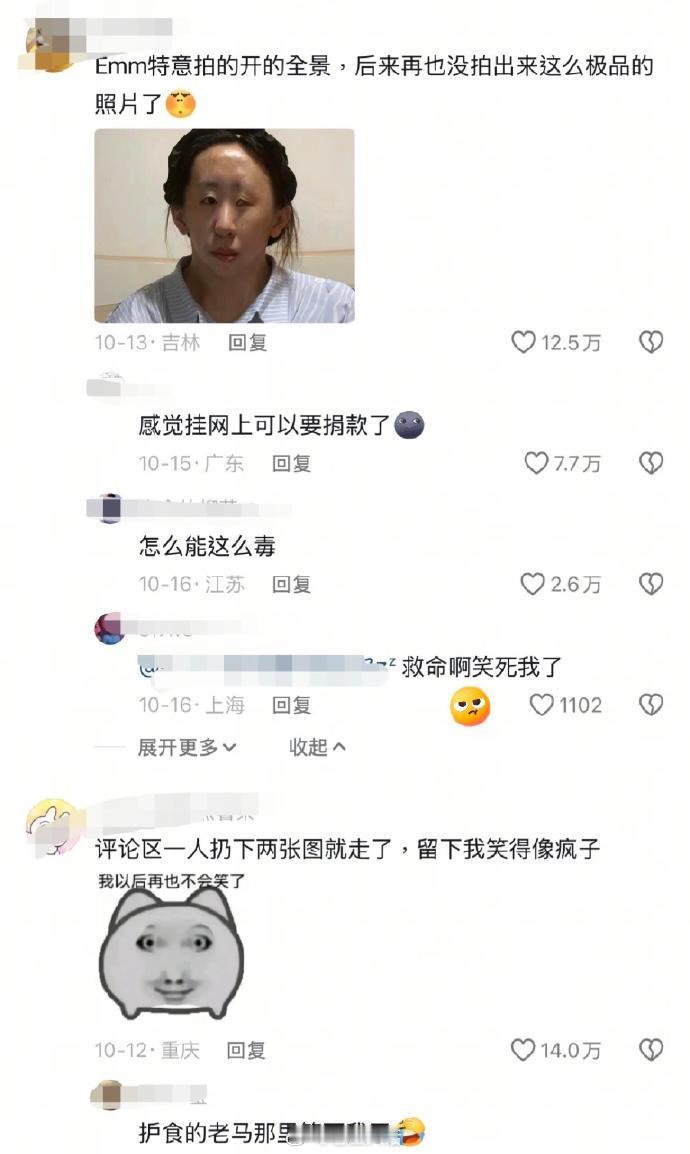690x1154 pixels.
Task: Like the 7.7万 comment from 广东
Action: coord(536,463)
